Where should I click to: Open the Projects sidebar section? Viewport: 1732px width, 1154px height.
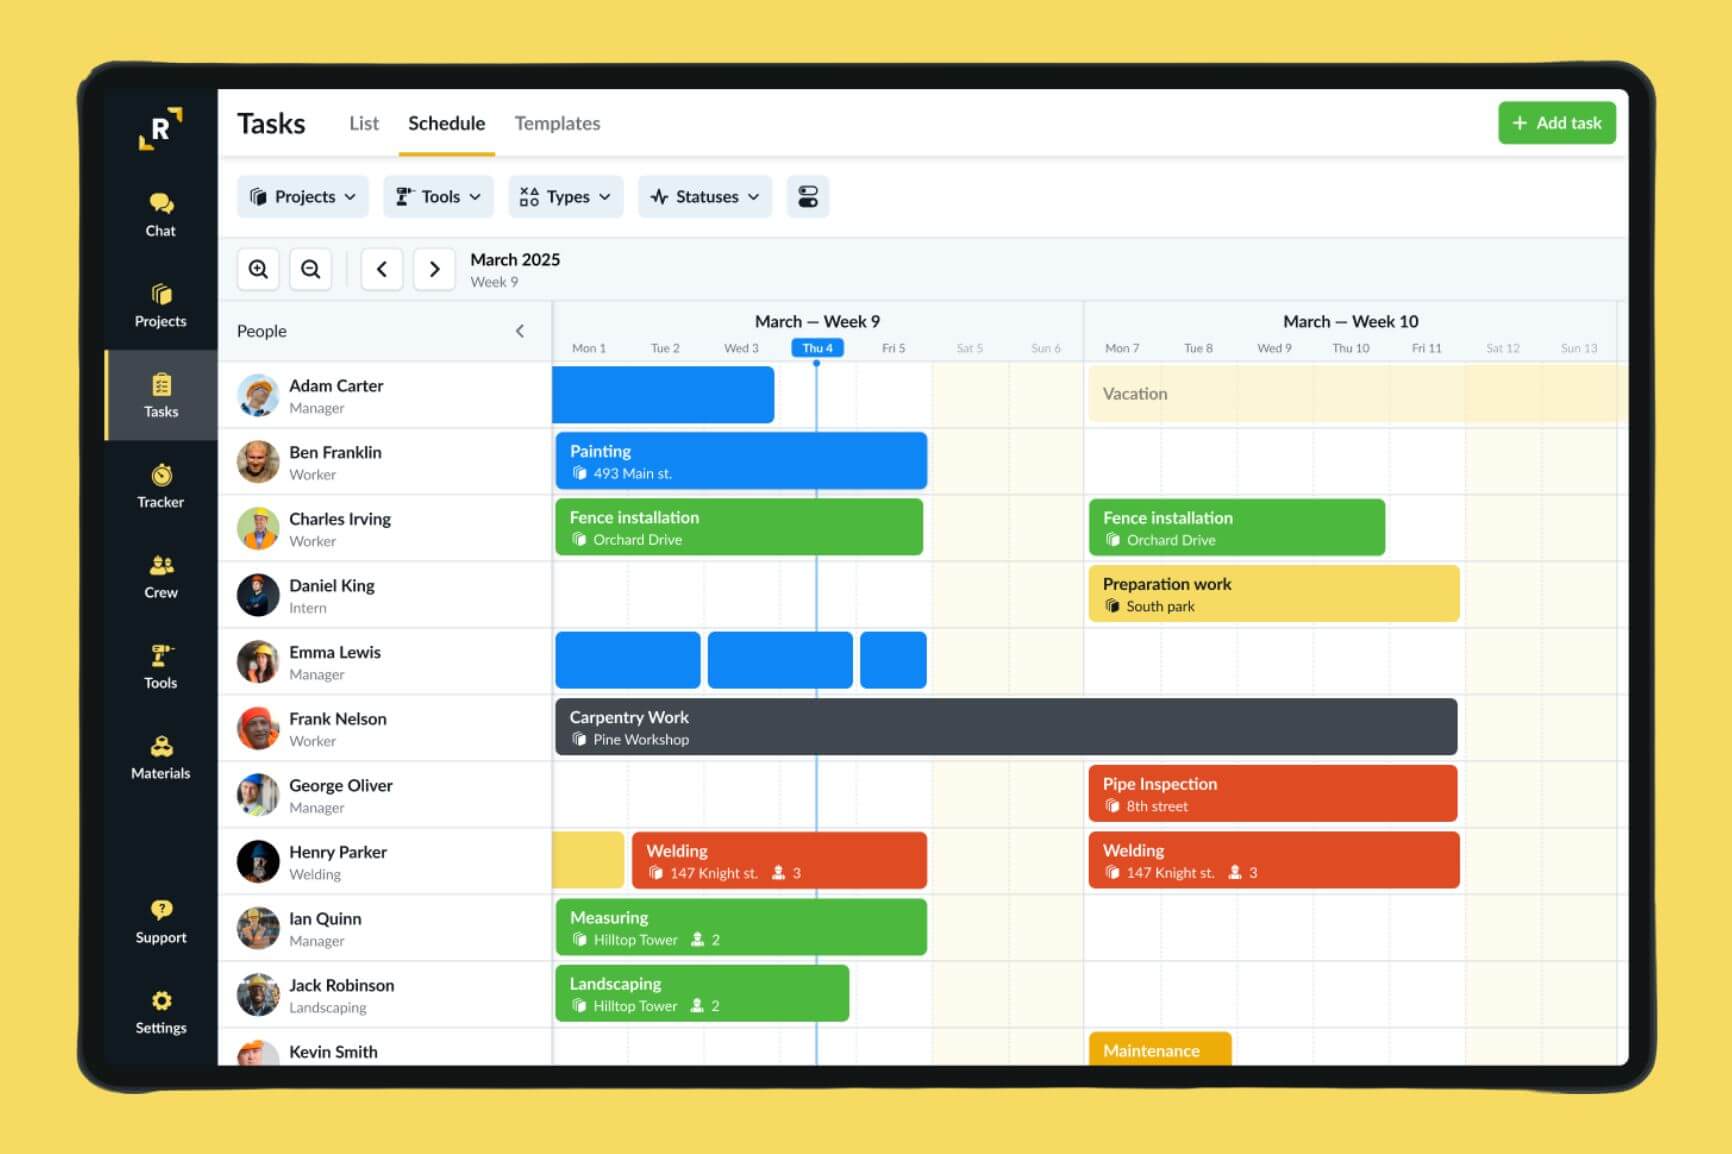point(160,305)
